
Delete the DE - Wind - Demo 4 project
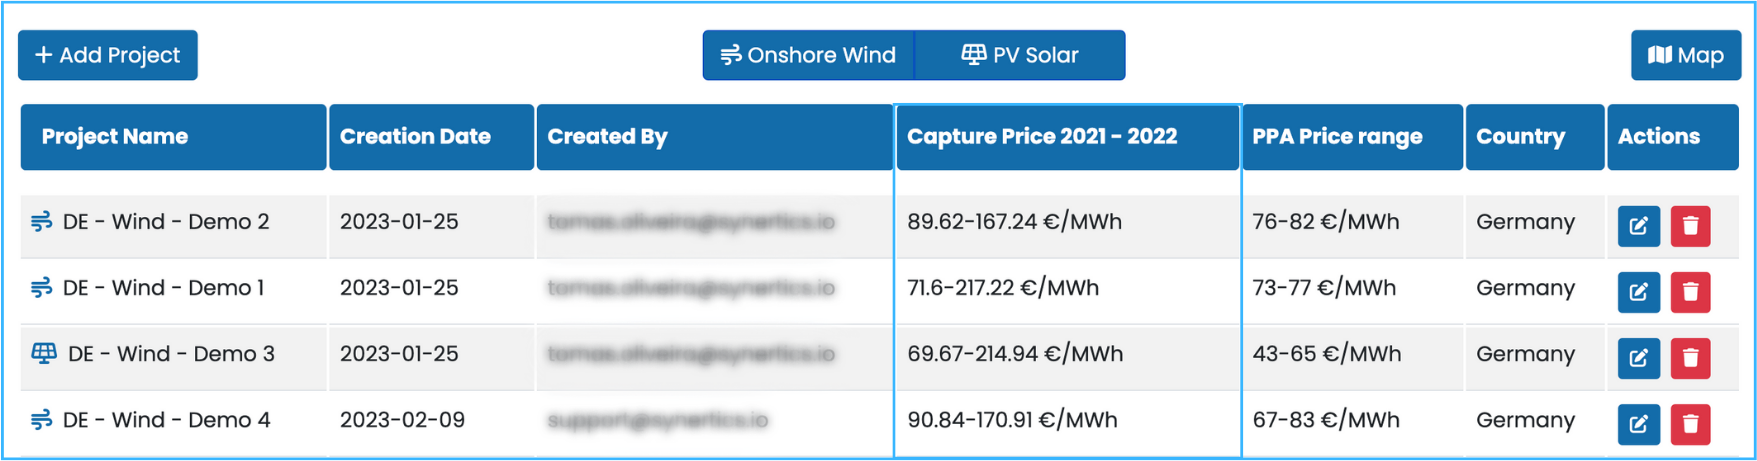pyautogui.click(x=1690, y=424)
